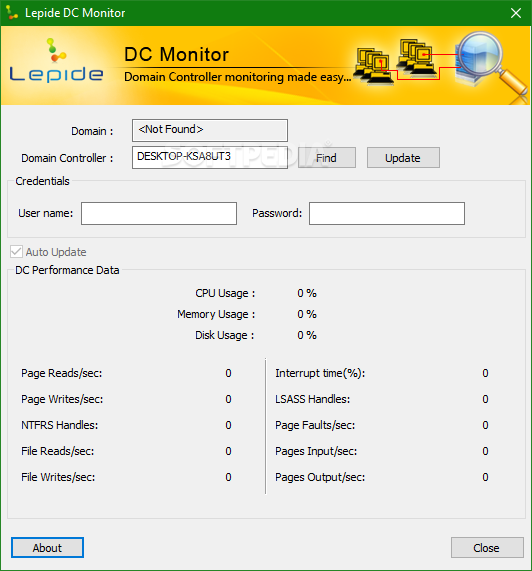The height and width of the screenshot is (571, 532).
Task: Click the Close button at bottom right
Action: pyautogui.click(x=487, y=548)
